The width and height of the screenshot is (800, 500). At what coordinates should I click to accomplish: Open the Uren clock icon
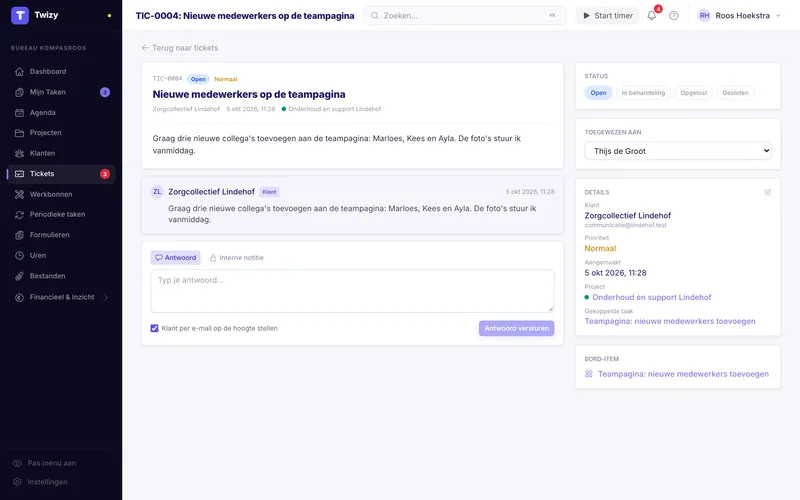[19, 255]
